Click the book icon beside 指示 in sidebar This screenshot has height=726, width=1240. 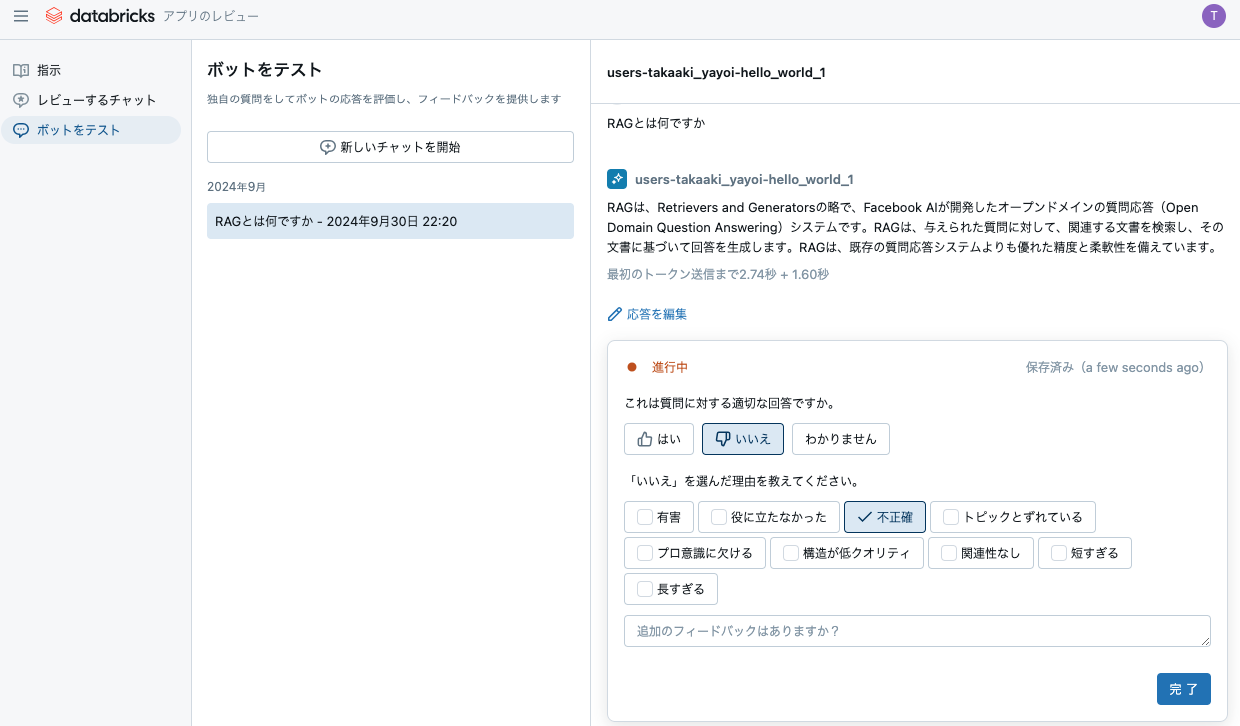pyautogui.click(x=21, y=70)
